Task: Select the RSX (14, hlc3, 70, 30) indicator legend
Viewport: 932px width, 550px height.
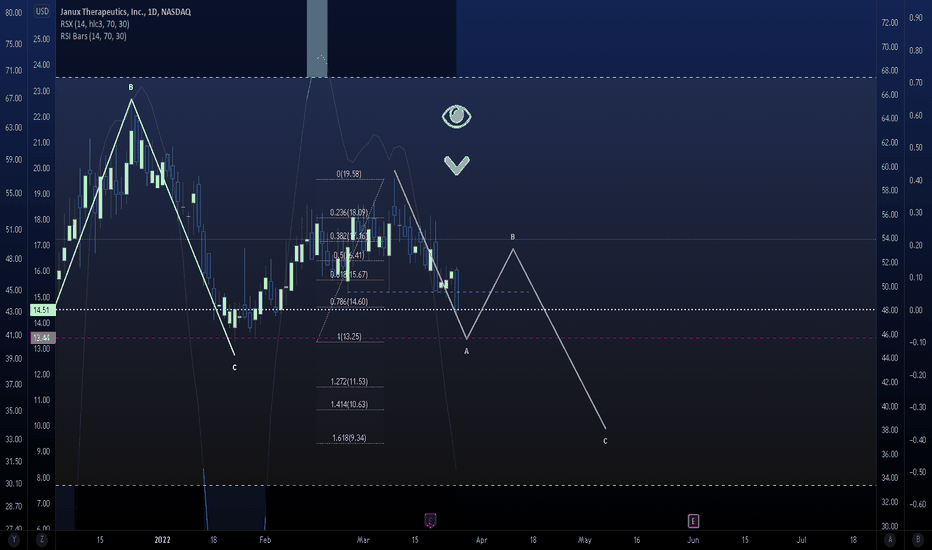Action: coord(93,25)
